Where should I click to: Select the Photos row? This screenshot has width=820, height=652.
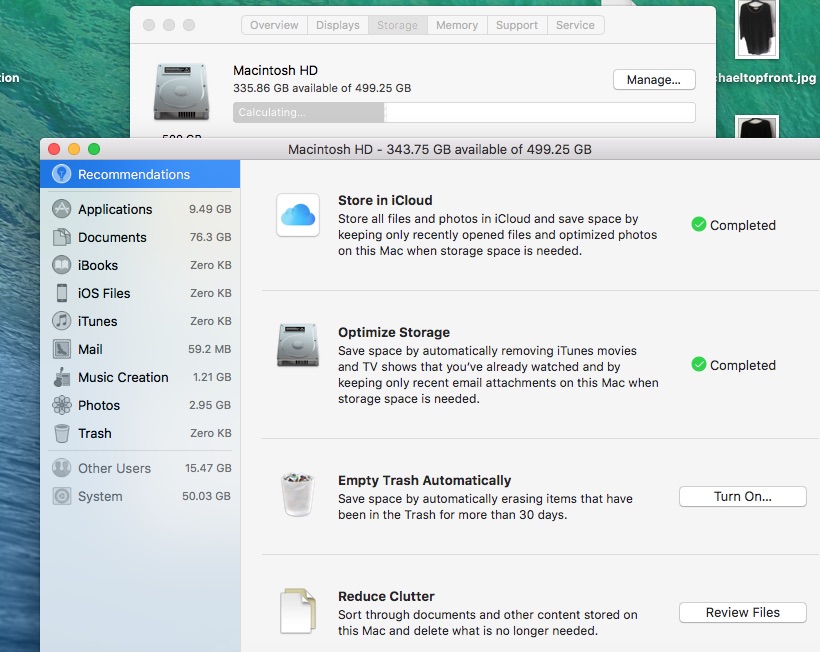pos(140,405)
